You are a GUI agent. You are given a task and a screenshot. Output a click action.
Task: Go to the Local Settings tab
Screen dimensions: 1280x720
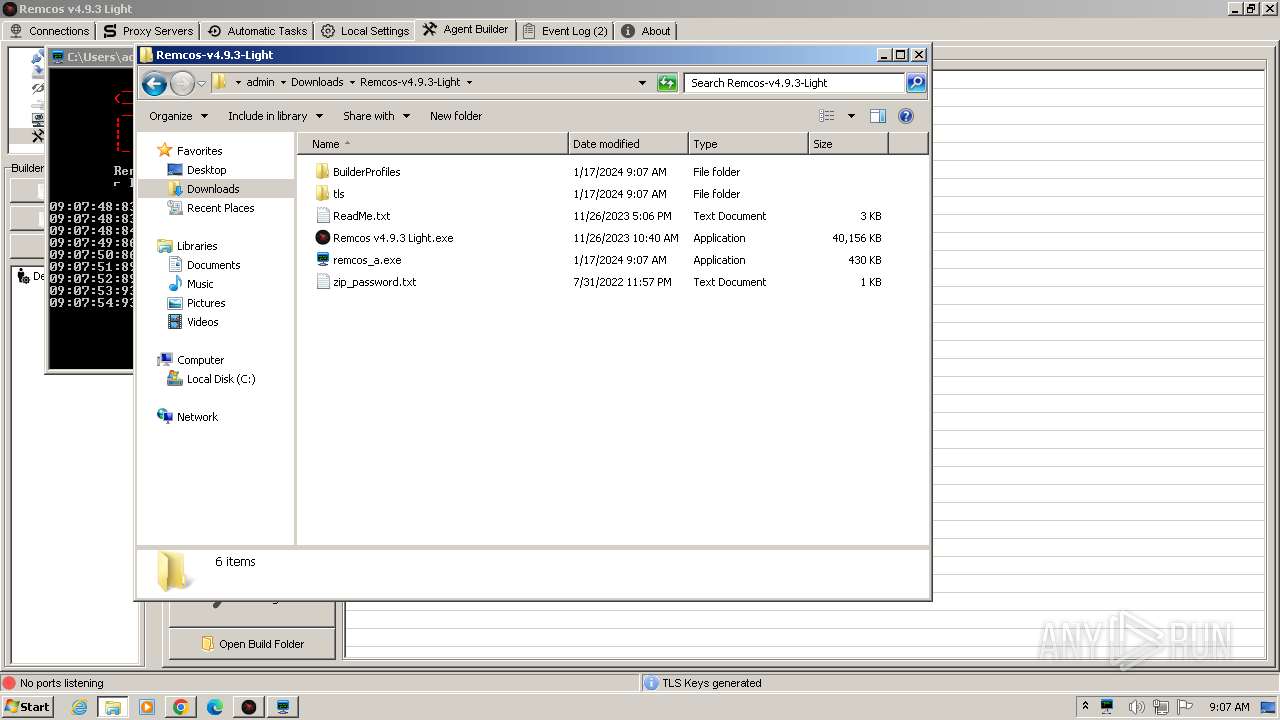click(365, 31)
